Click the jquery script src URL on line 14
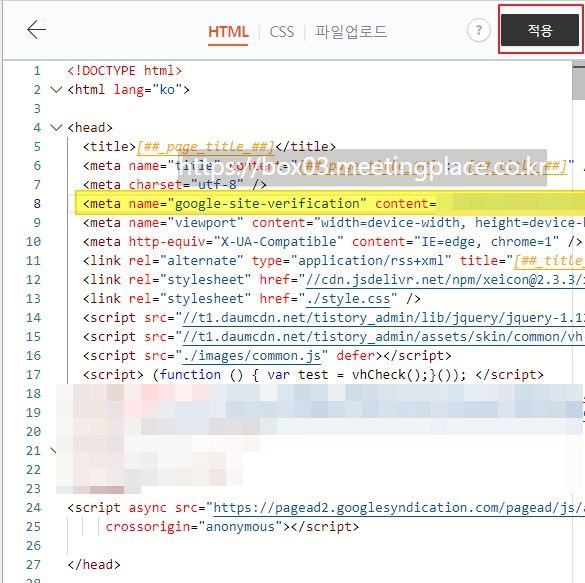The image size is (585, 583). pyautogui.click(x=384, y=318)
